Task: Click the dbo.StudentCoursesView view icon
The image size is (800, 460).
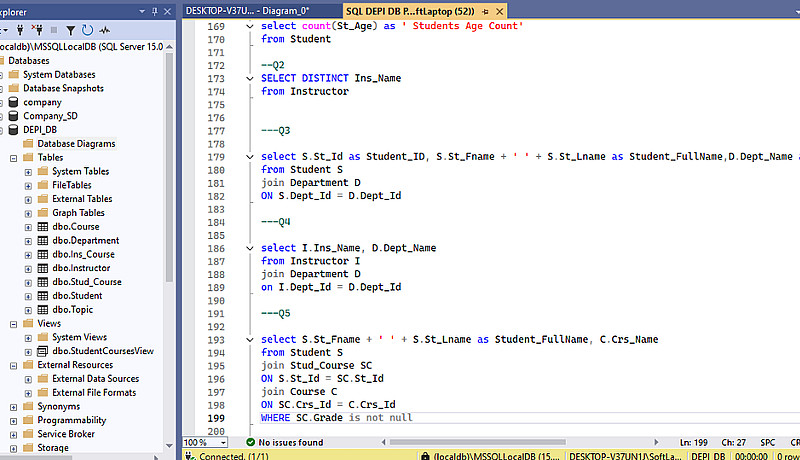Action: click(43, 351)
